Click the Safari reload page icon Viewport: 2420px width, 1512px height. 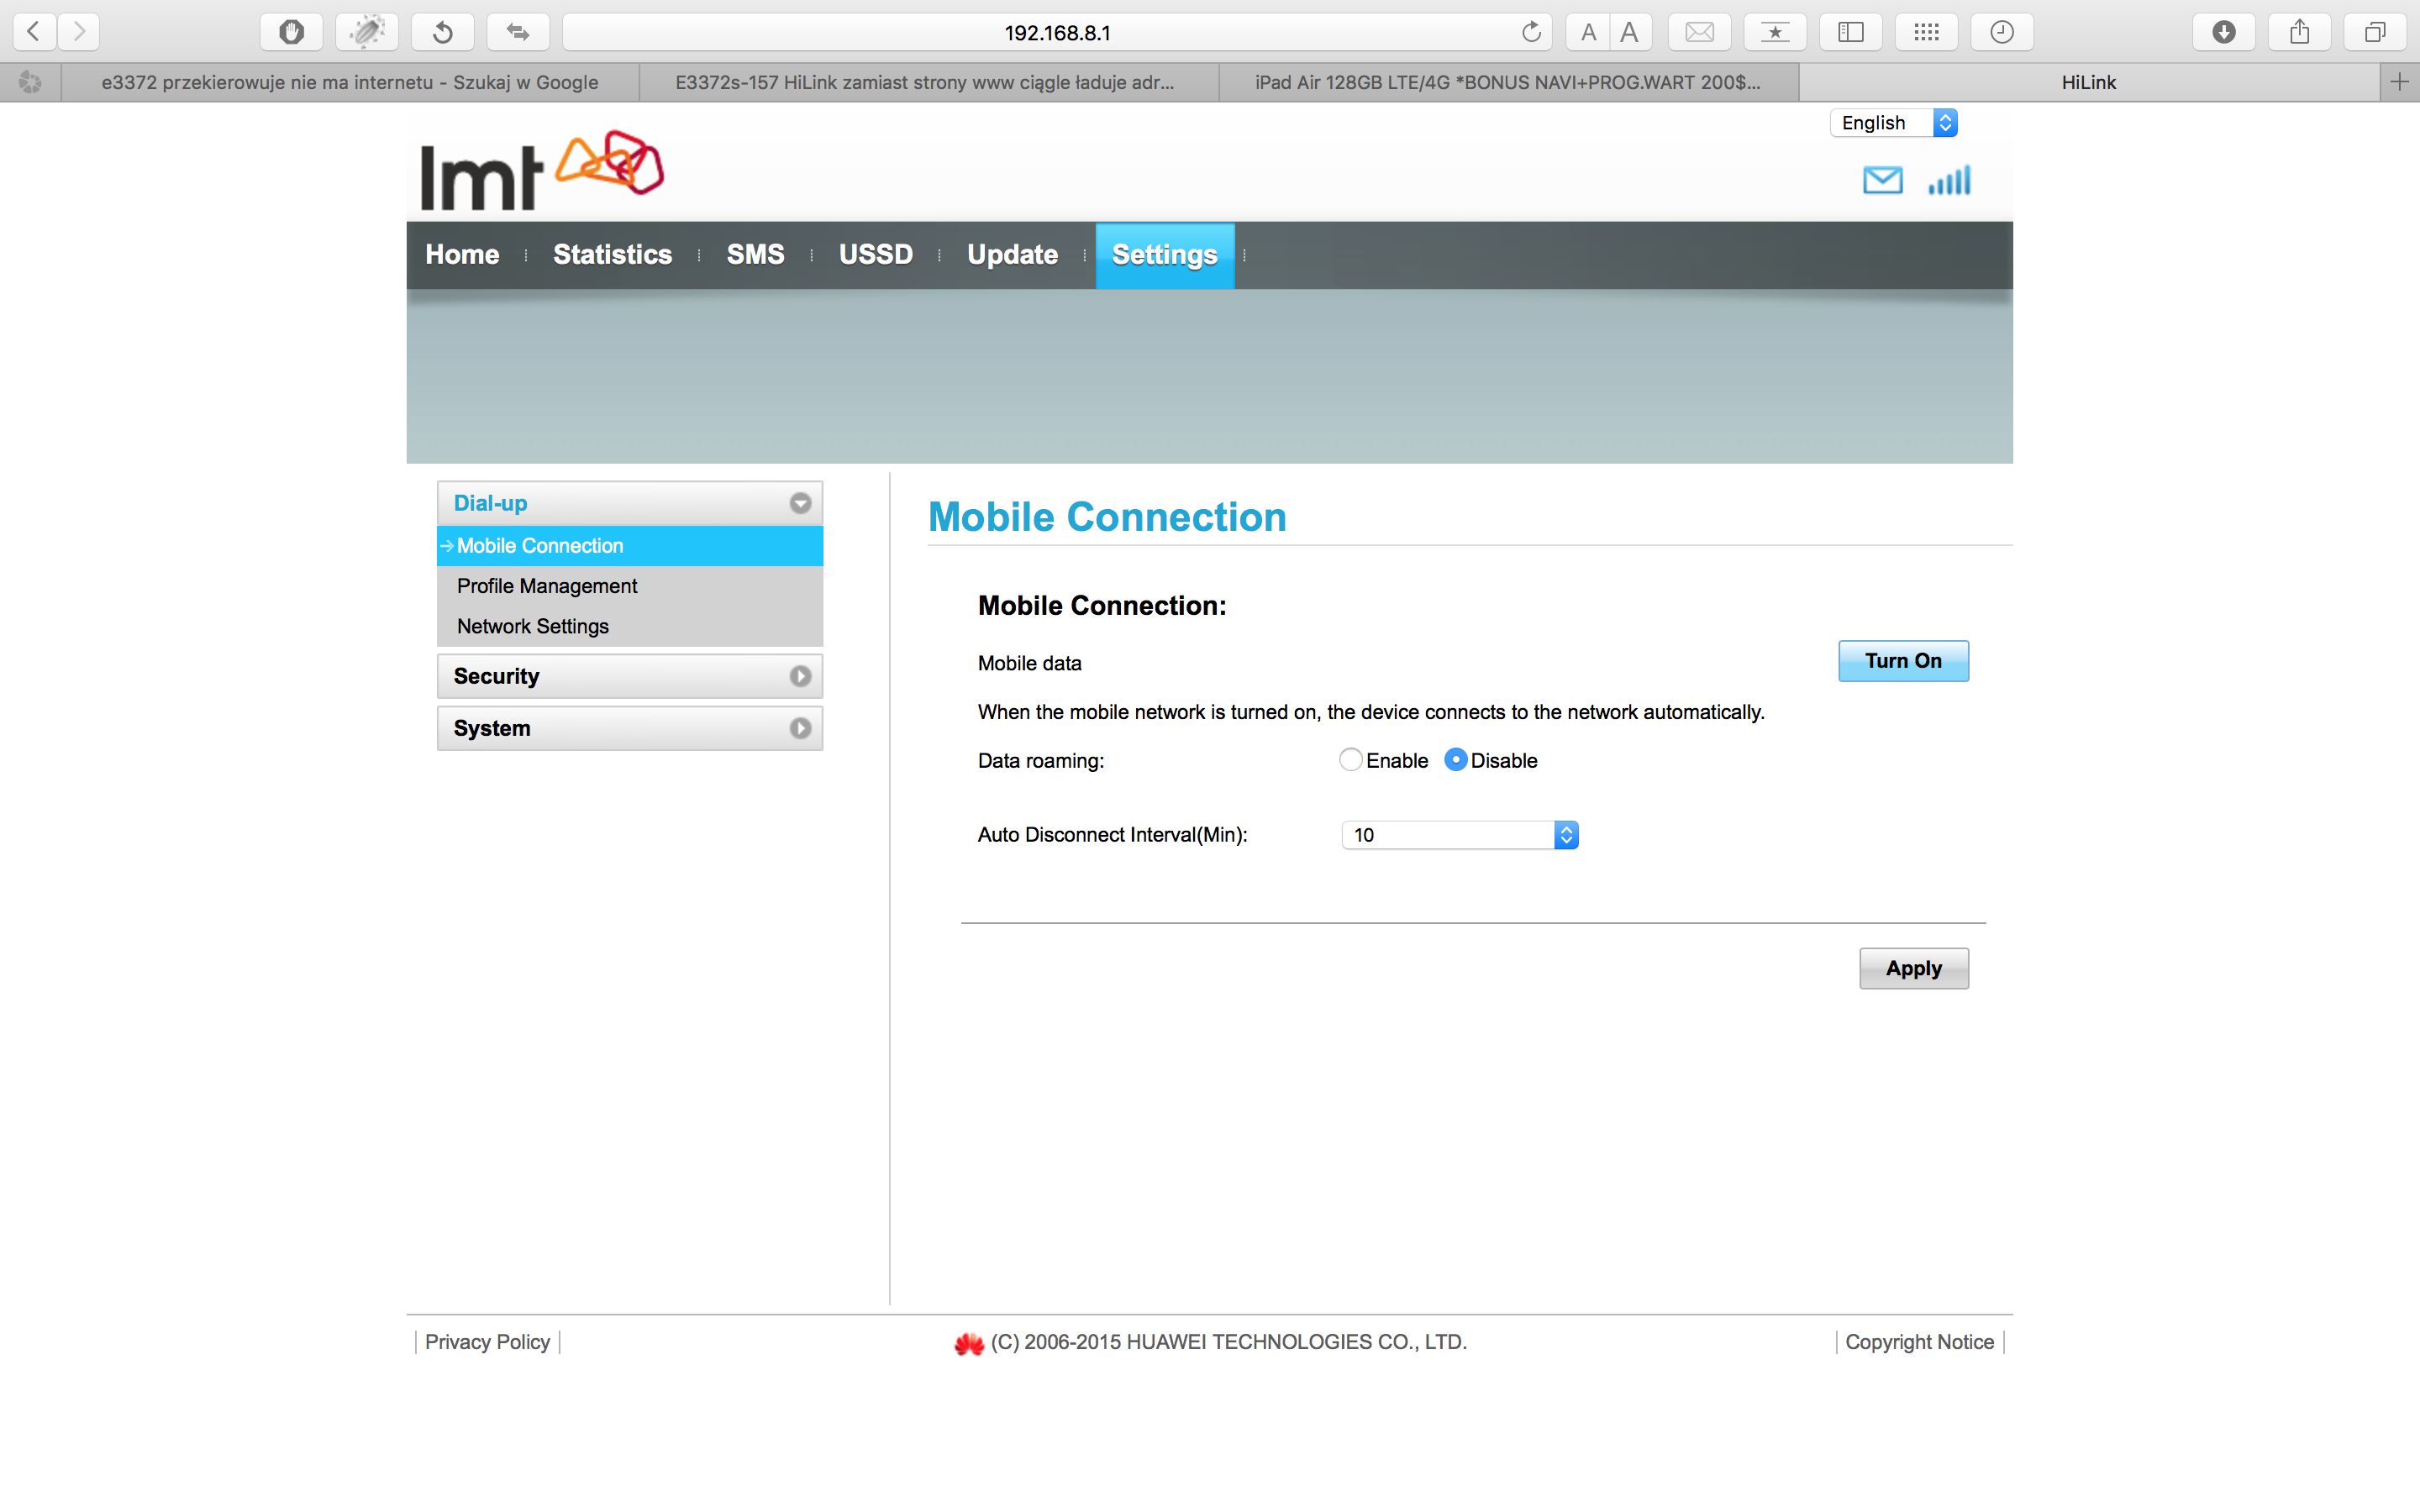1531,32
